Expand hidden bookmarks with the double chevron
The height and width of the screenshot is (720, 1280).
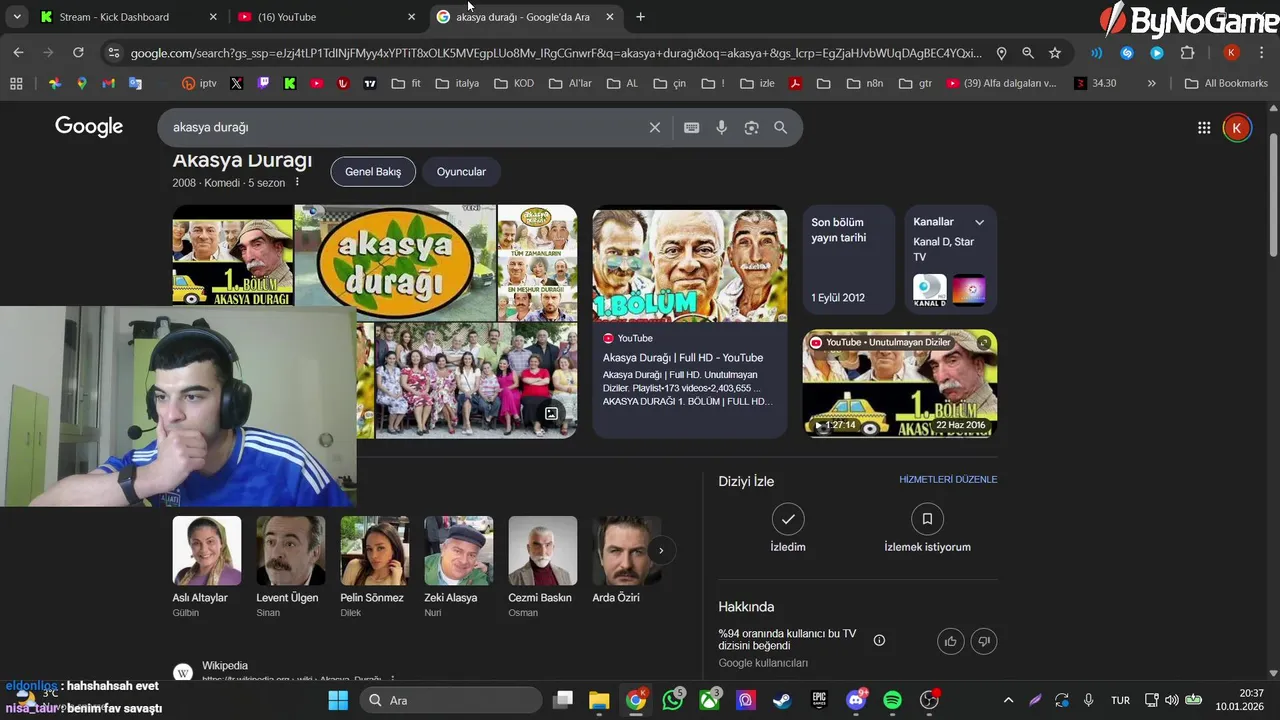pyautogui.click(x=1152, y=83)
